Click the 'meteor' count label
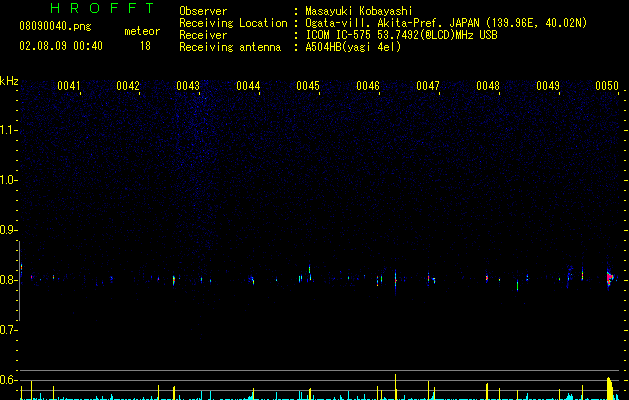The height and width of the screenshot is (400, 629). tap(142, 31)
